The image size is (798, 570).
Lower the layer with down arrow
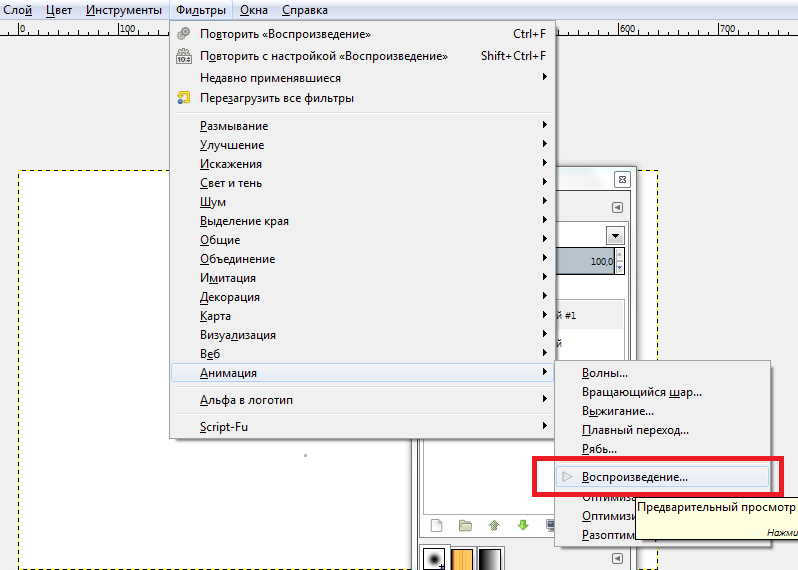point(523,526)
